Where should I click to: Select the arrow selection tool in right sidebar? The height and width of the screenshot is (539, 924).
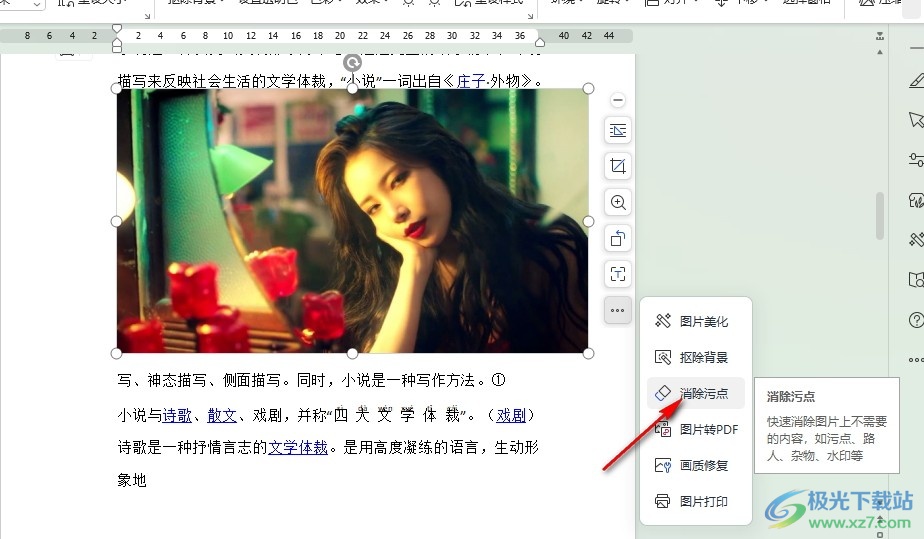(915, 120)
